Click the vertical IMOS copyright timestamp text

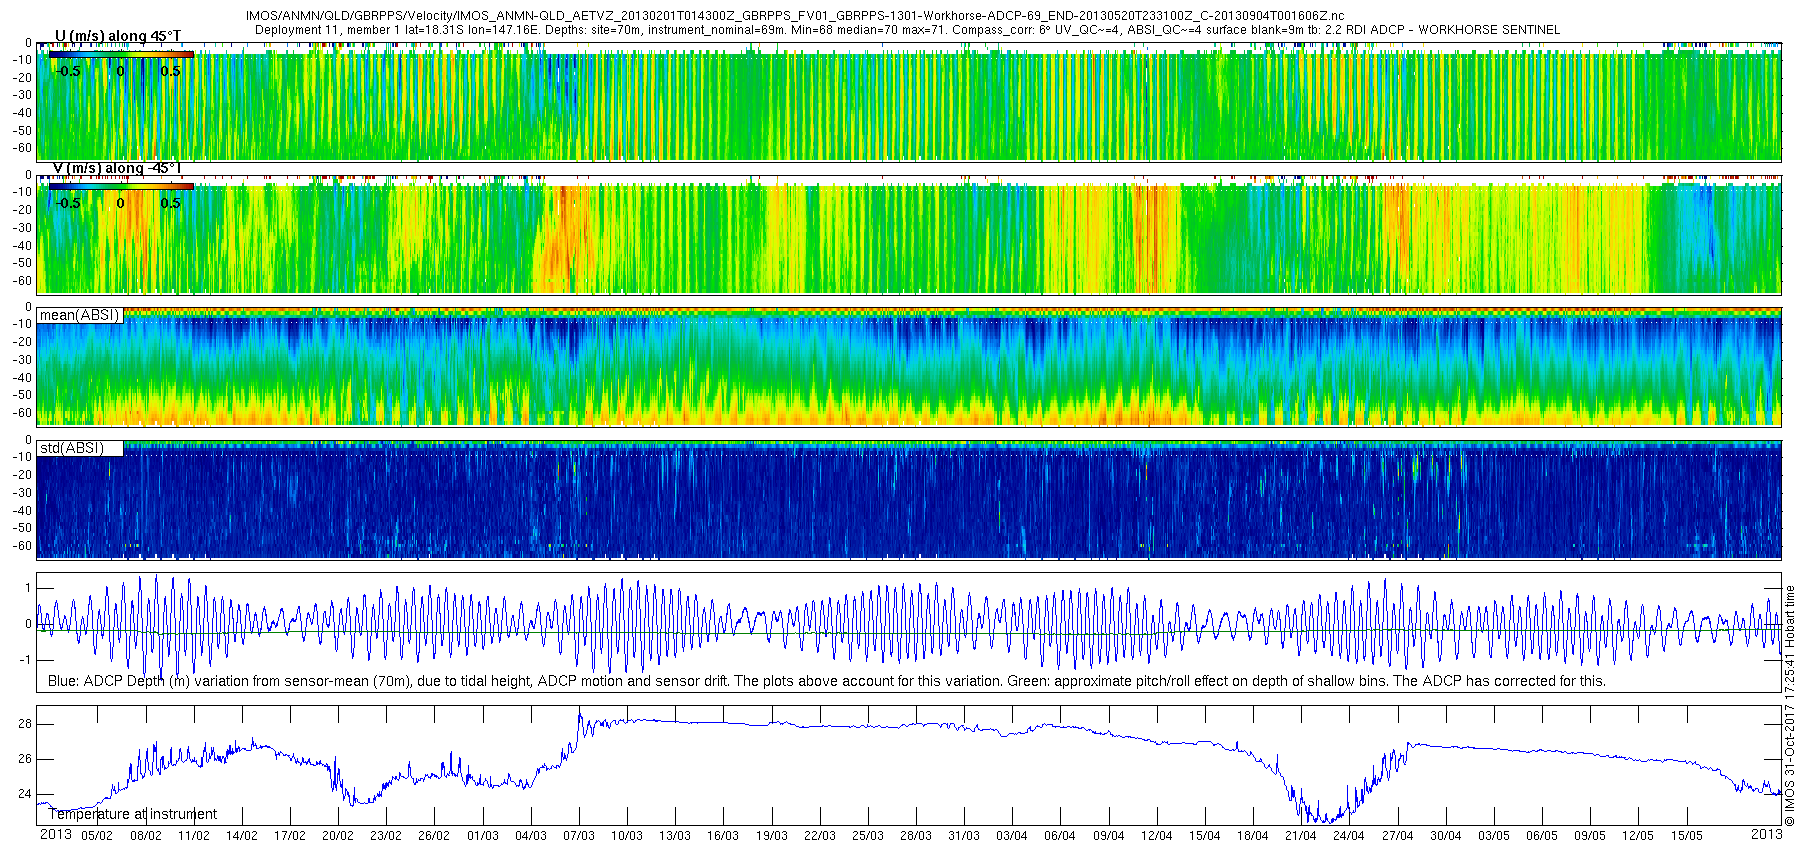click(x=1790, y=705)
